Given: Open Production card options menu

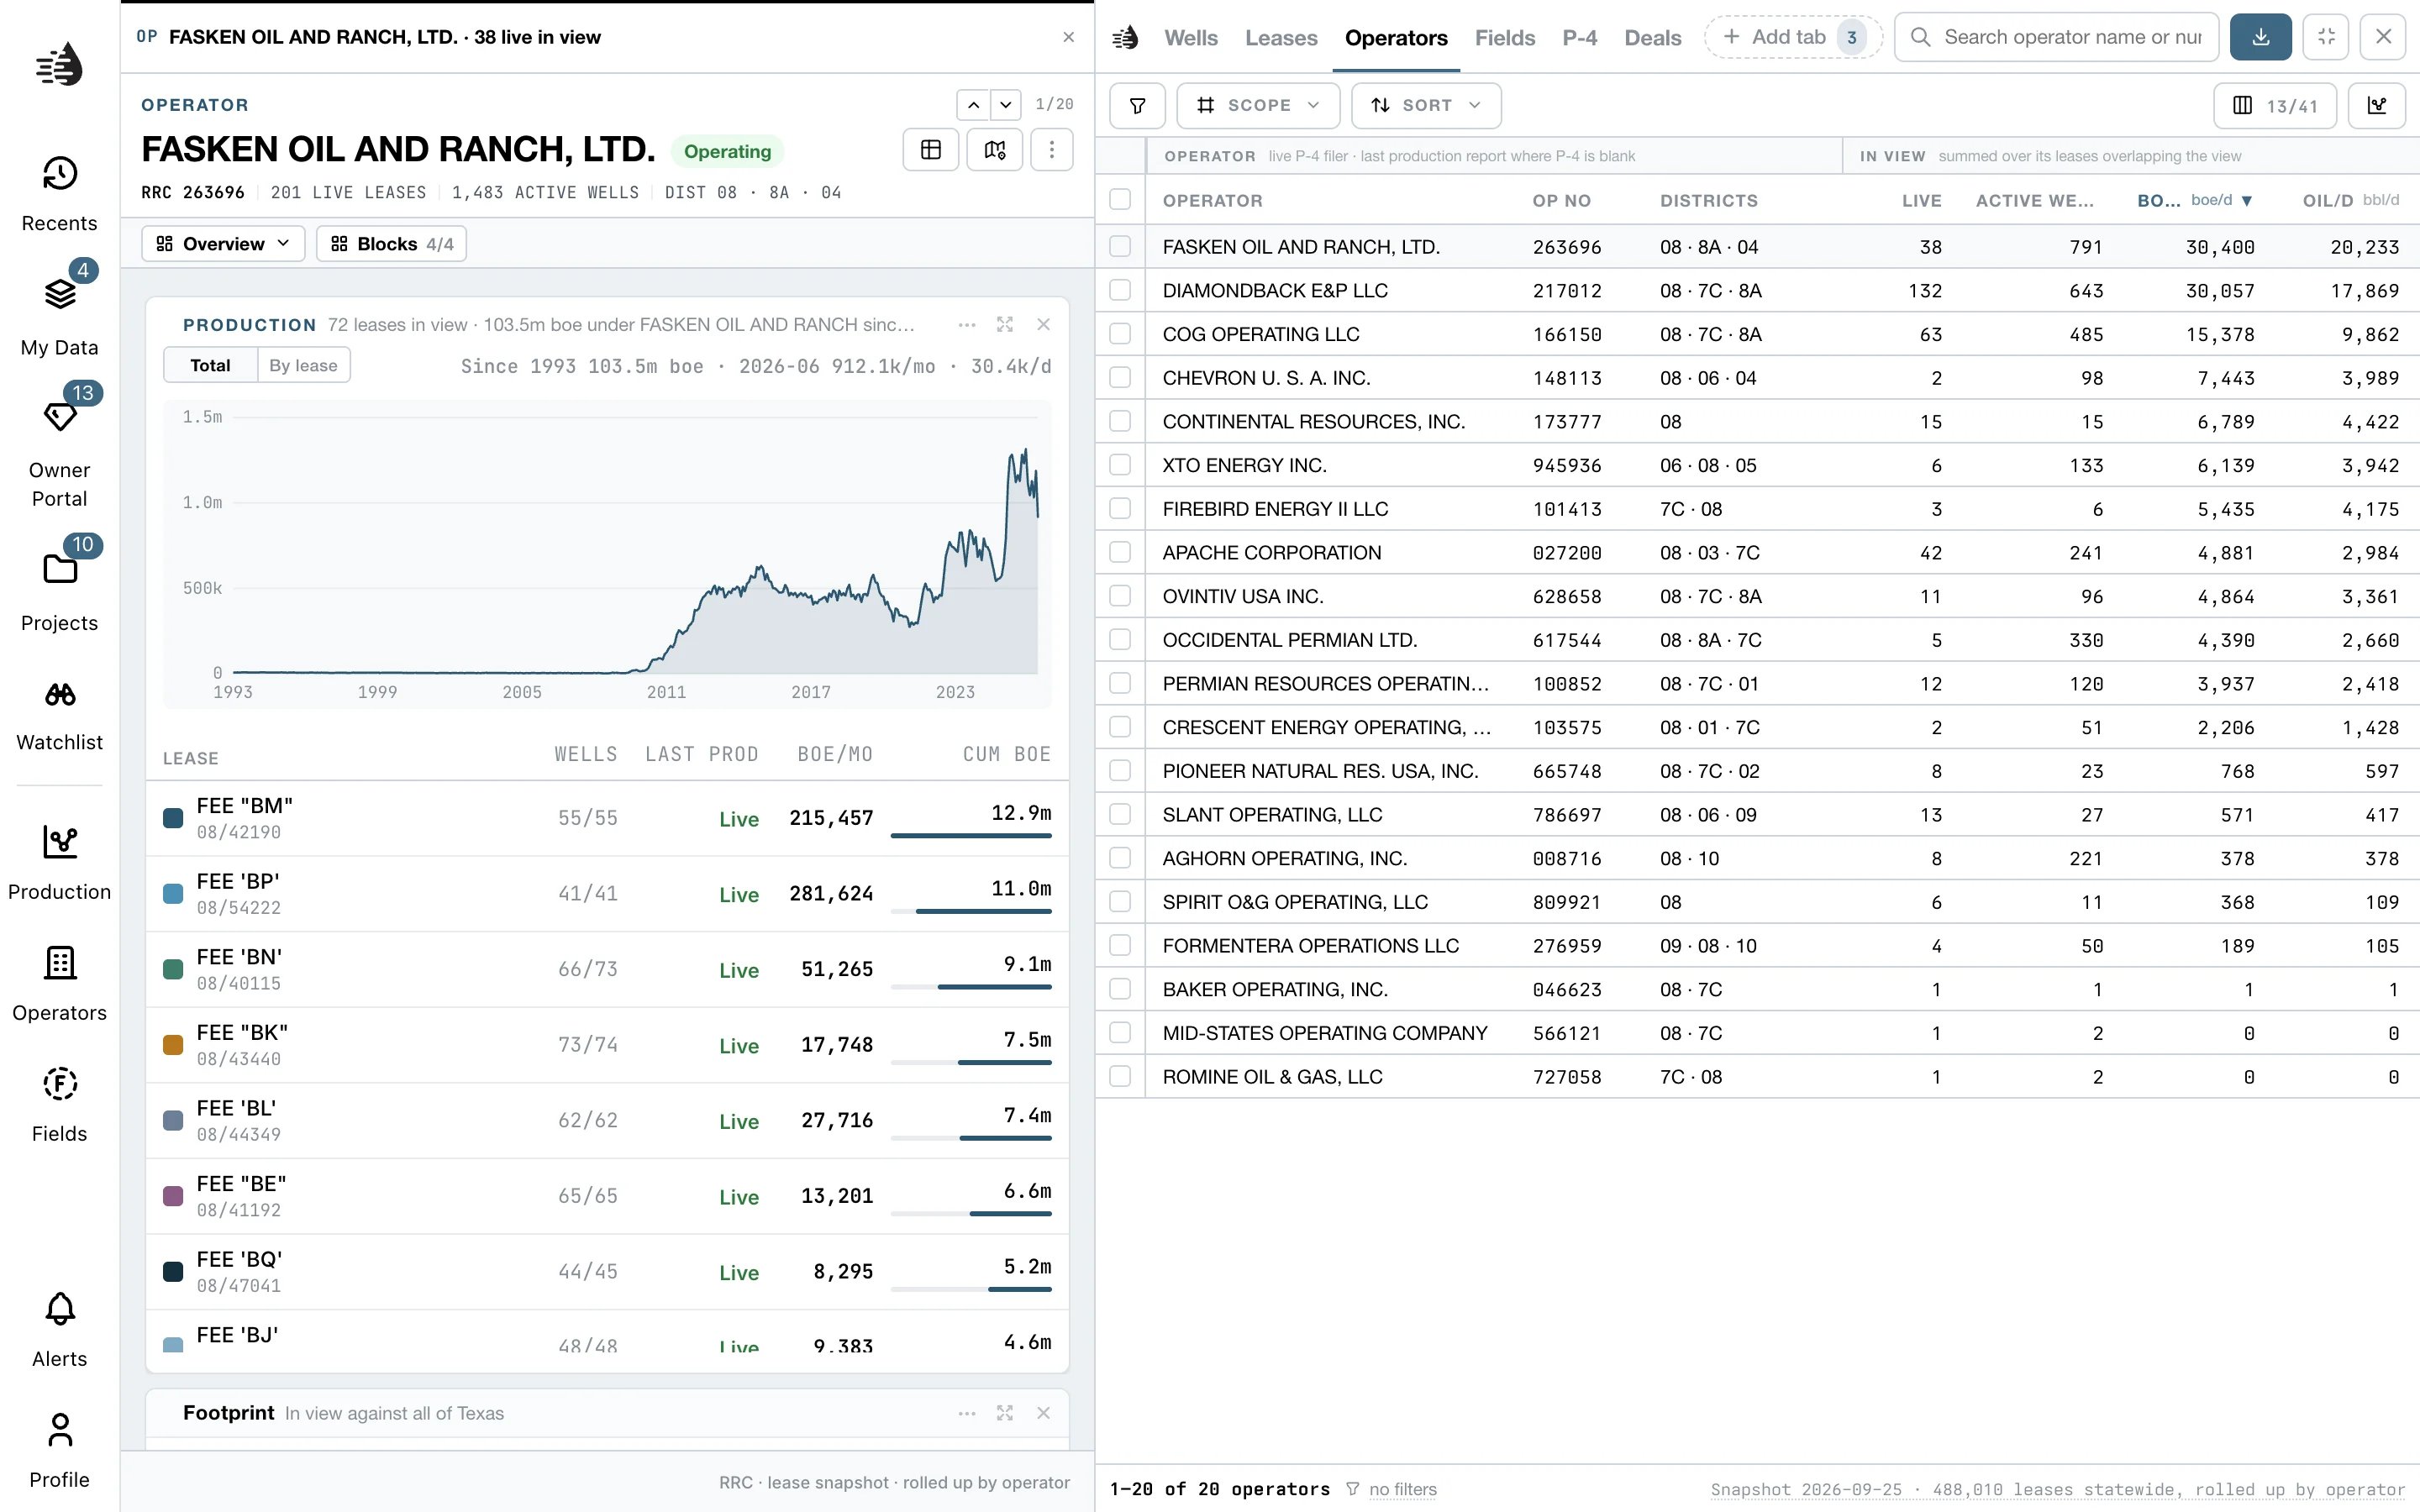Looking at the screenshot, I should (966, 325).
